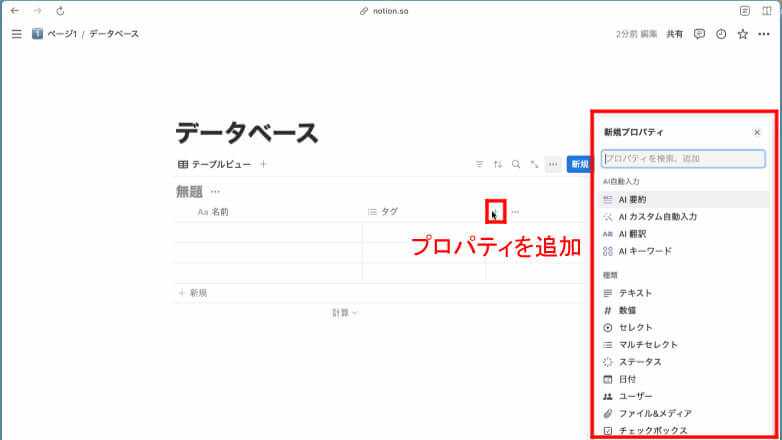This screenshot has height=440, width=782.
Task: Select the 数値 property type
Action: click(x=684, y=310)
